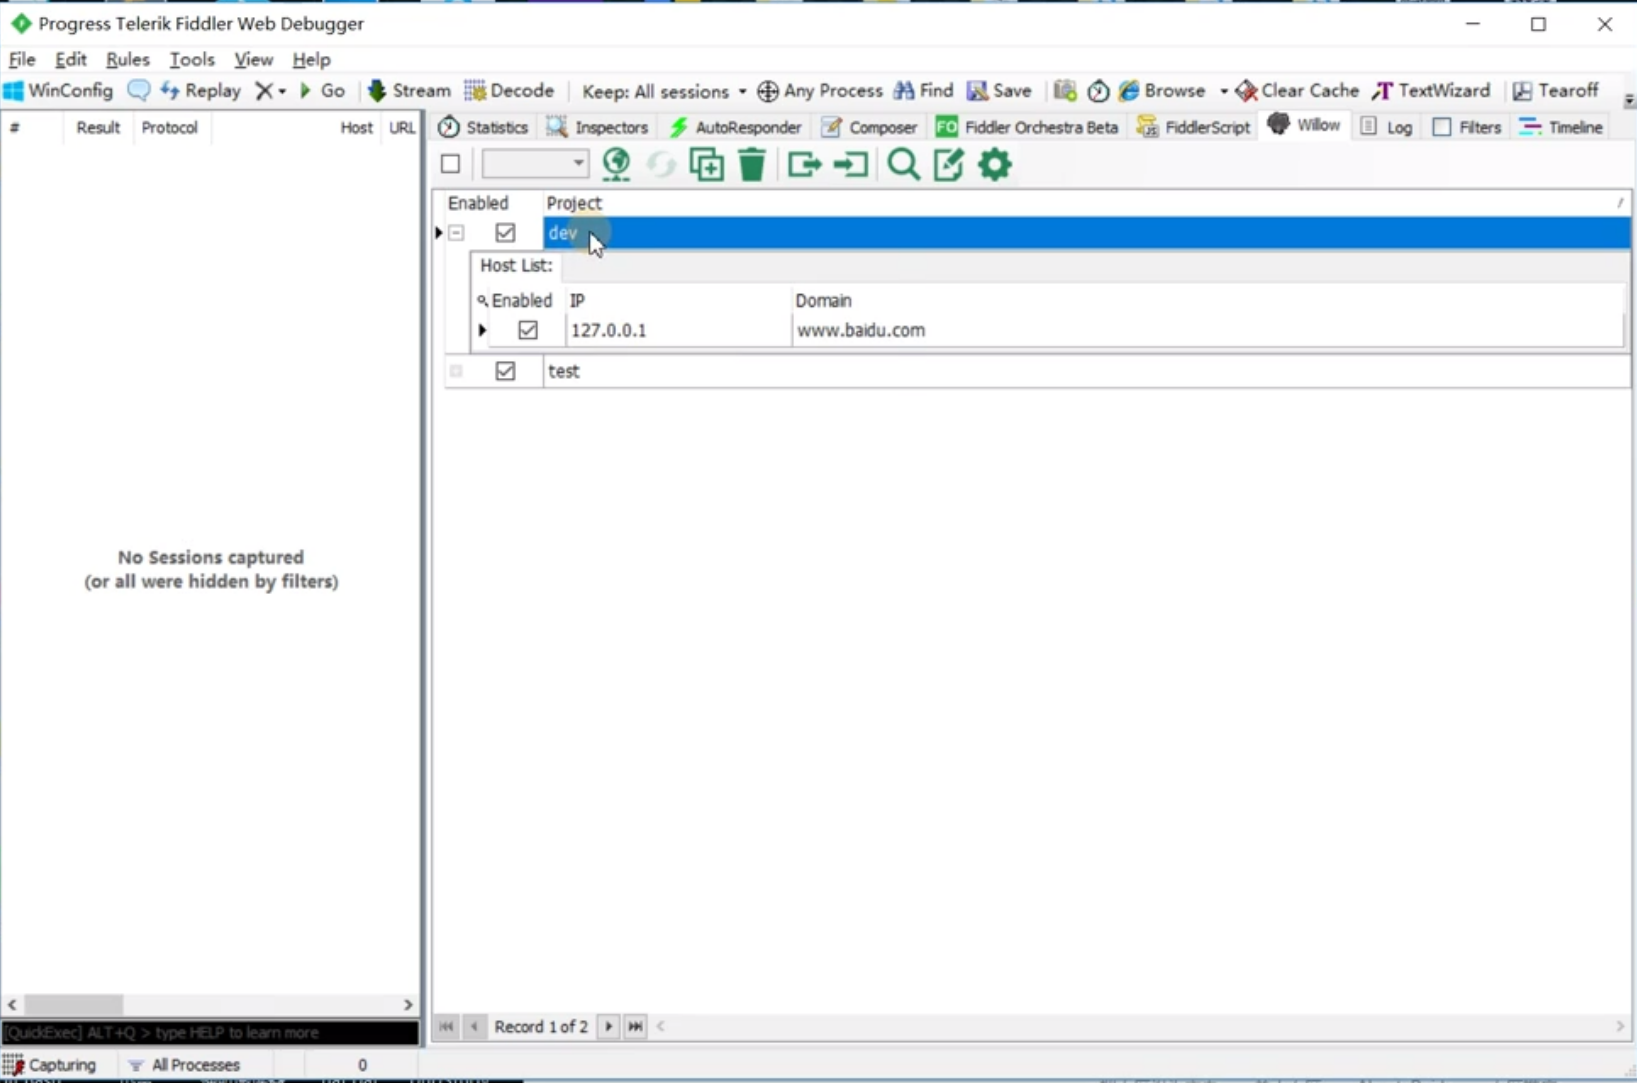Open the Keep: All sessions dropdown

pos(664,92)
